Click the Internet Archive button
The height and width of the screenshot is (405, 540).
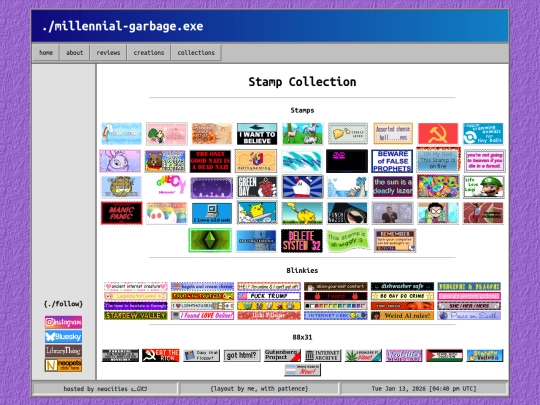[323, 355]
